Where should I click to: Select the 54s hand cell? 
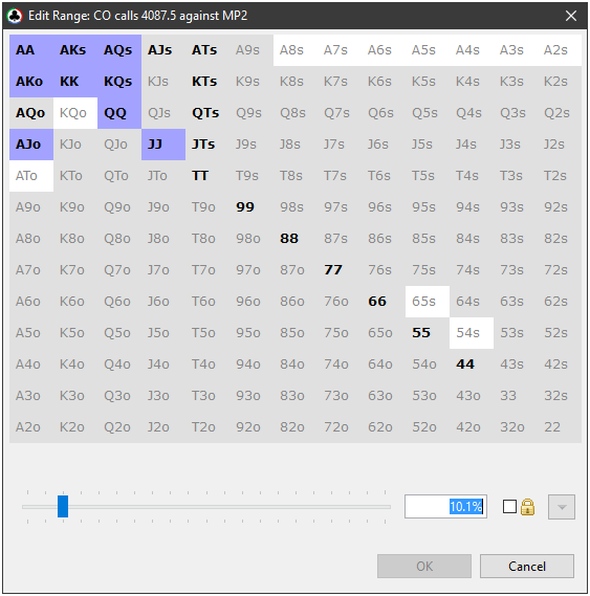pos(471,333)
